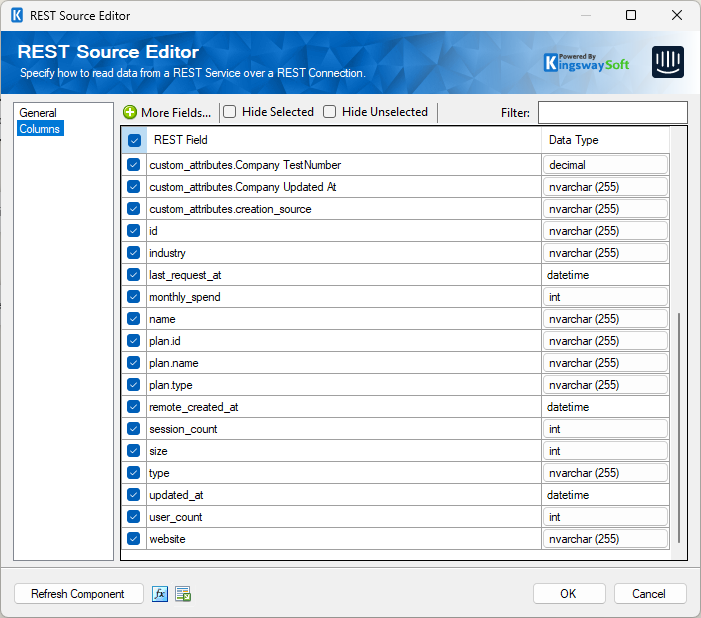Click the Intercom logo icon
The height and width of the screenshot is (618, 701).
(667, 62)
